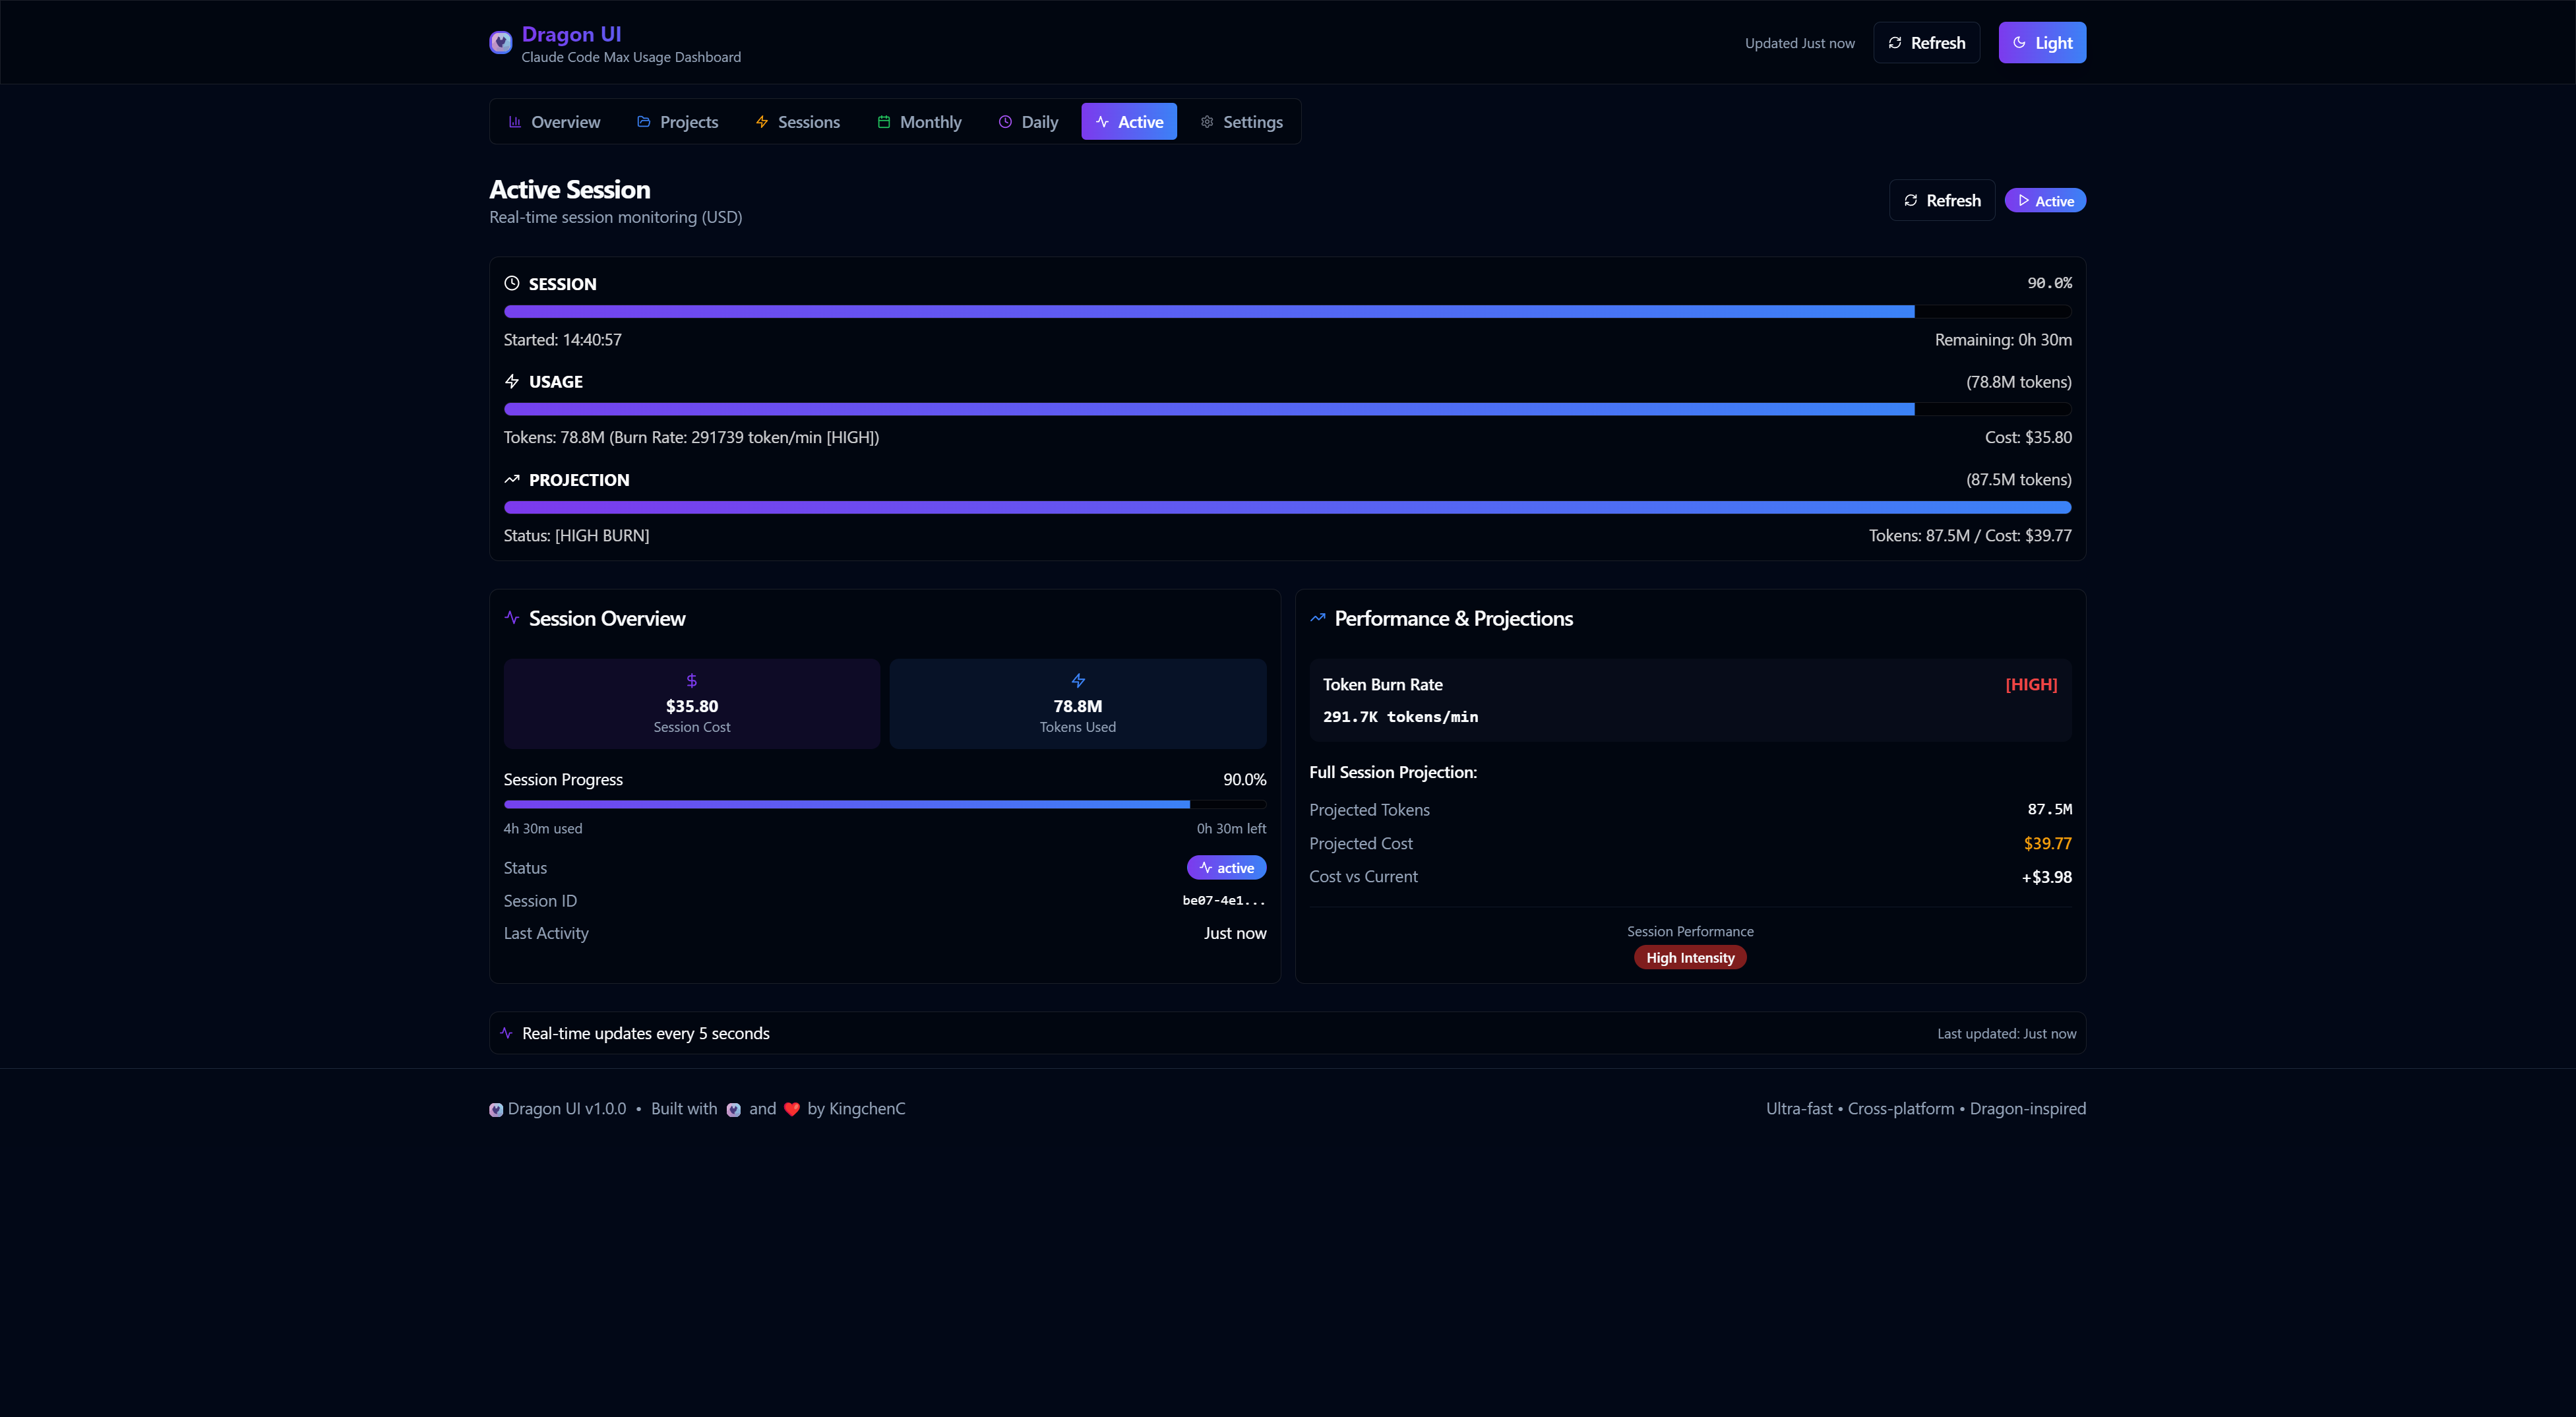This screenshot has width=2576, height=1417.
Task: Click the 78.8M Tokens Used card
Action: click(x=1078, y=704)
